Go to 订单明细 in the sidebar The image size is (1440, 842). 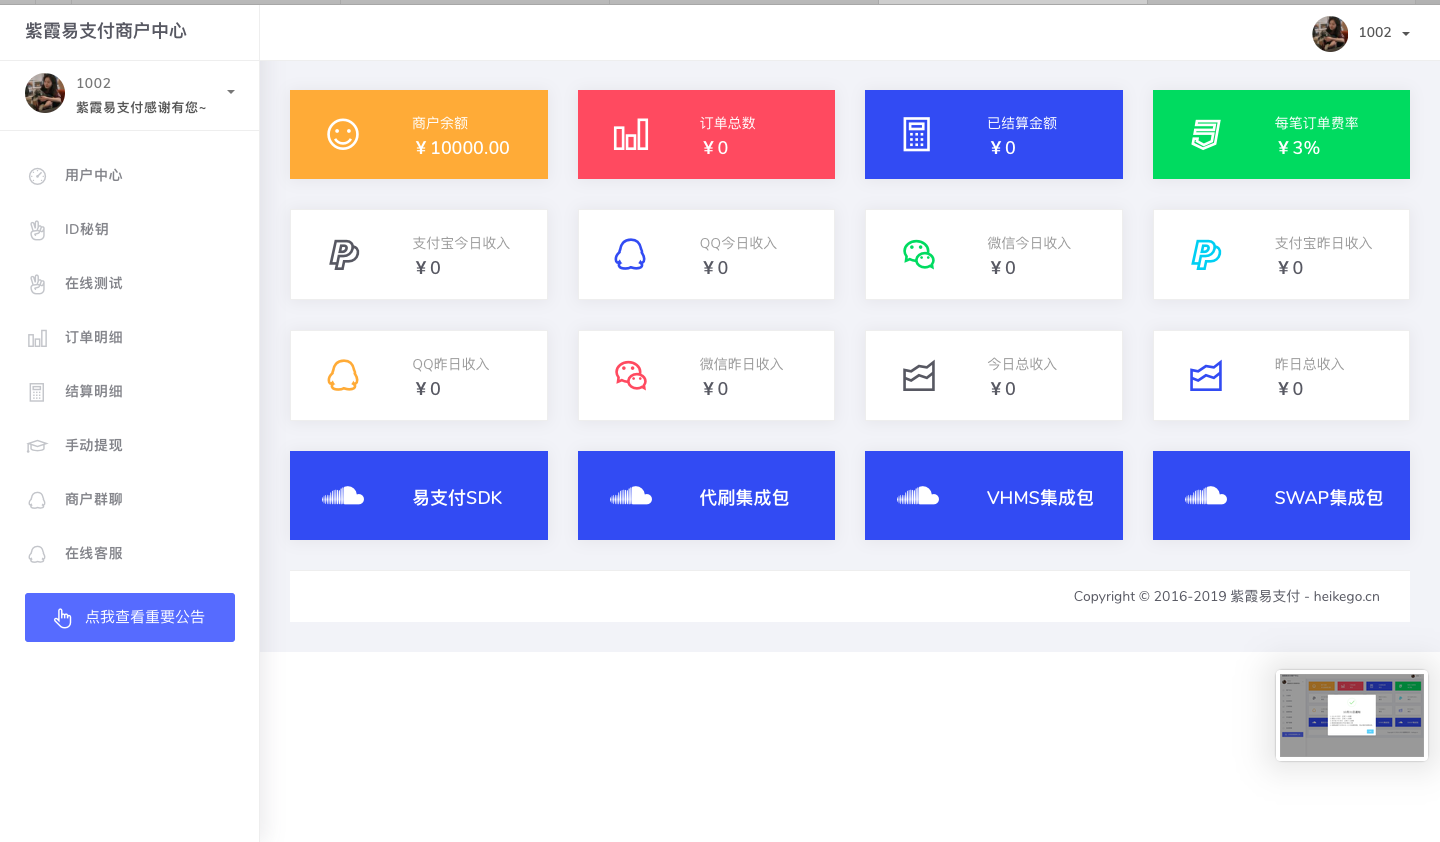tap(93, 338)
